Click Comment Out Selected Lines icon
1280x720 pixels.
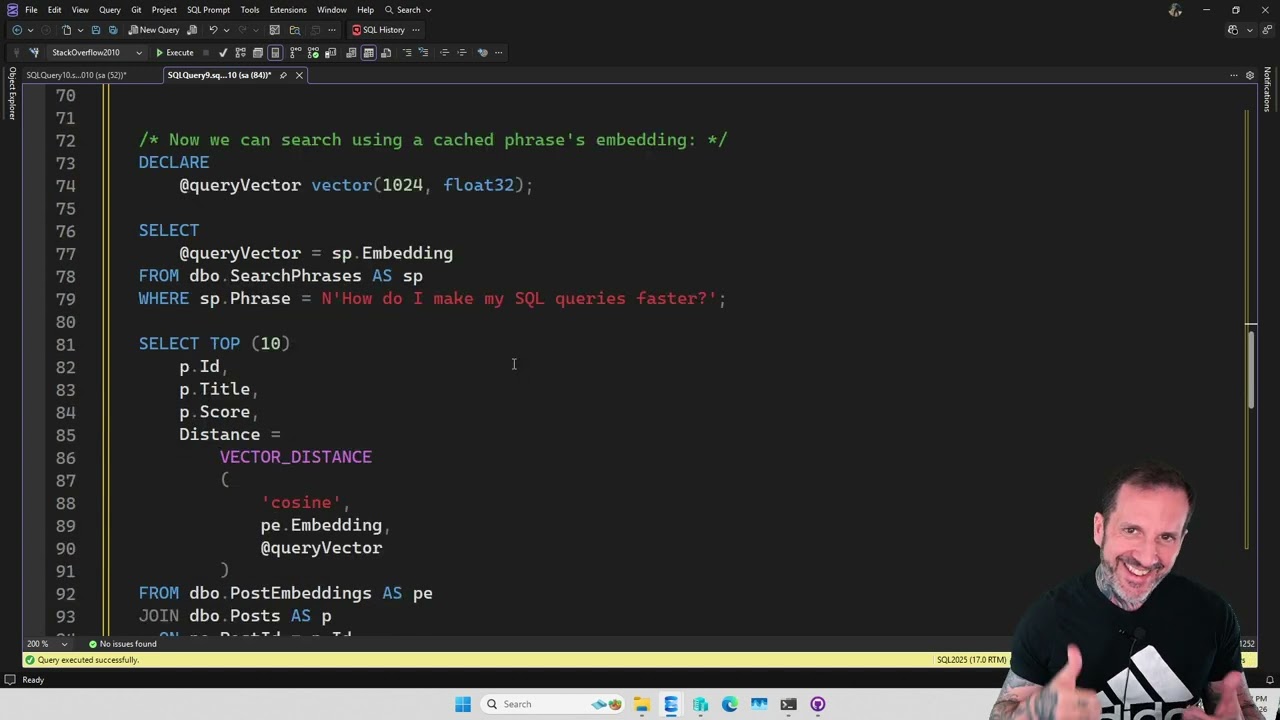coord(407,53)
